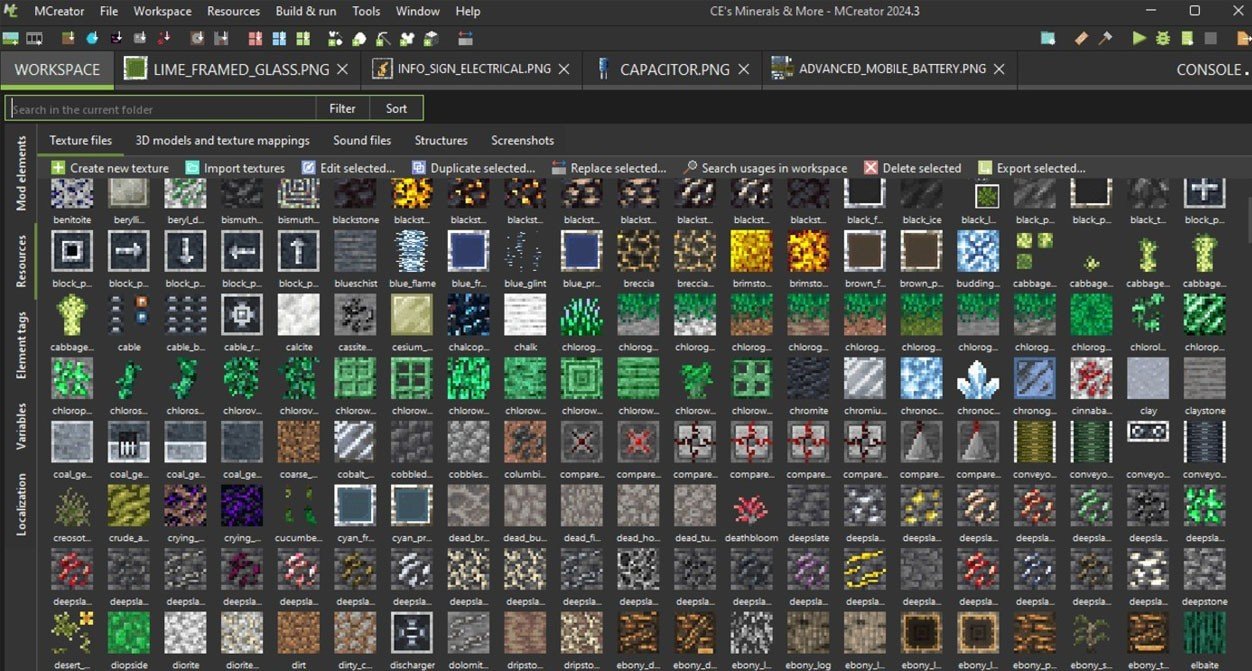This screenshot has height=671, width=1252.
Task: Click the eraser icon in the toolbar
Action: (1081, 39)
